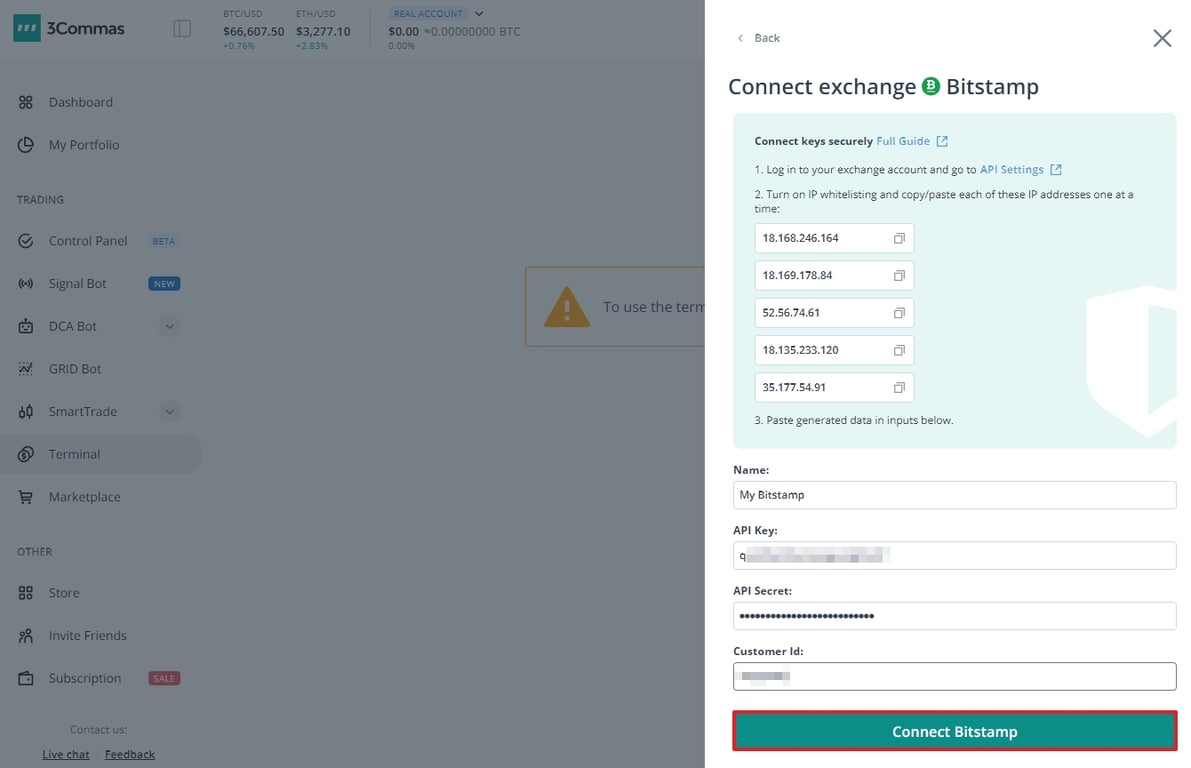The width and height of the screenshot is (1191, 768).
Task: Expand the DCA Bot submenu
Action: tap(169, 326)
